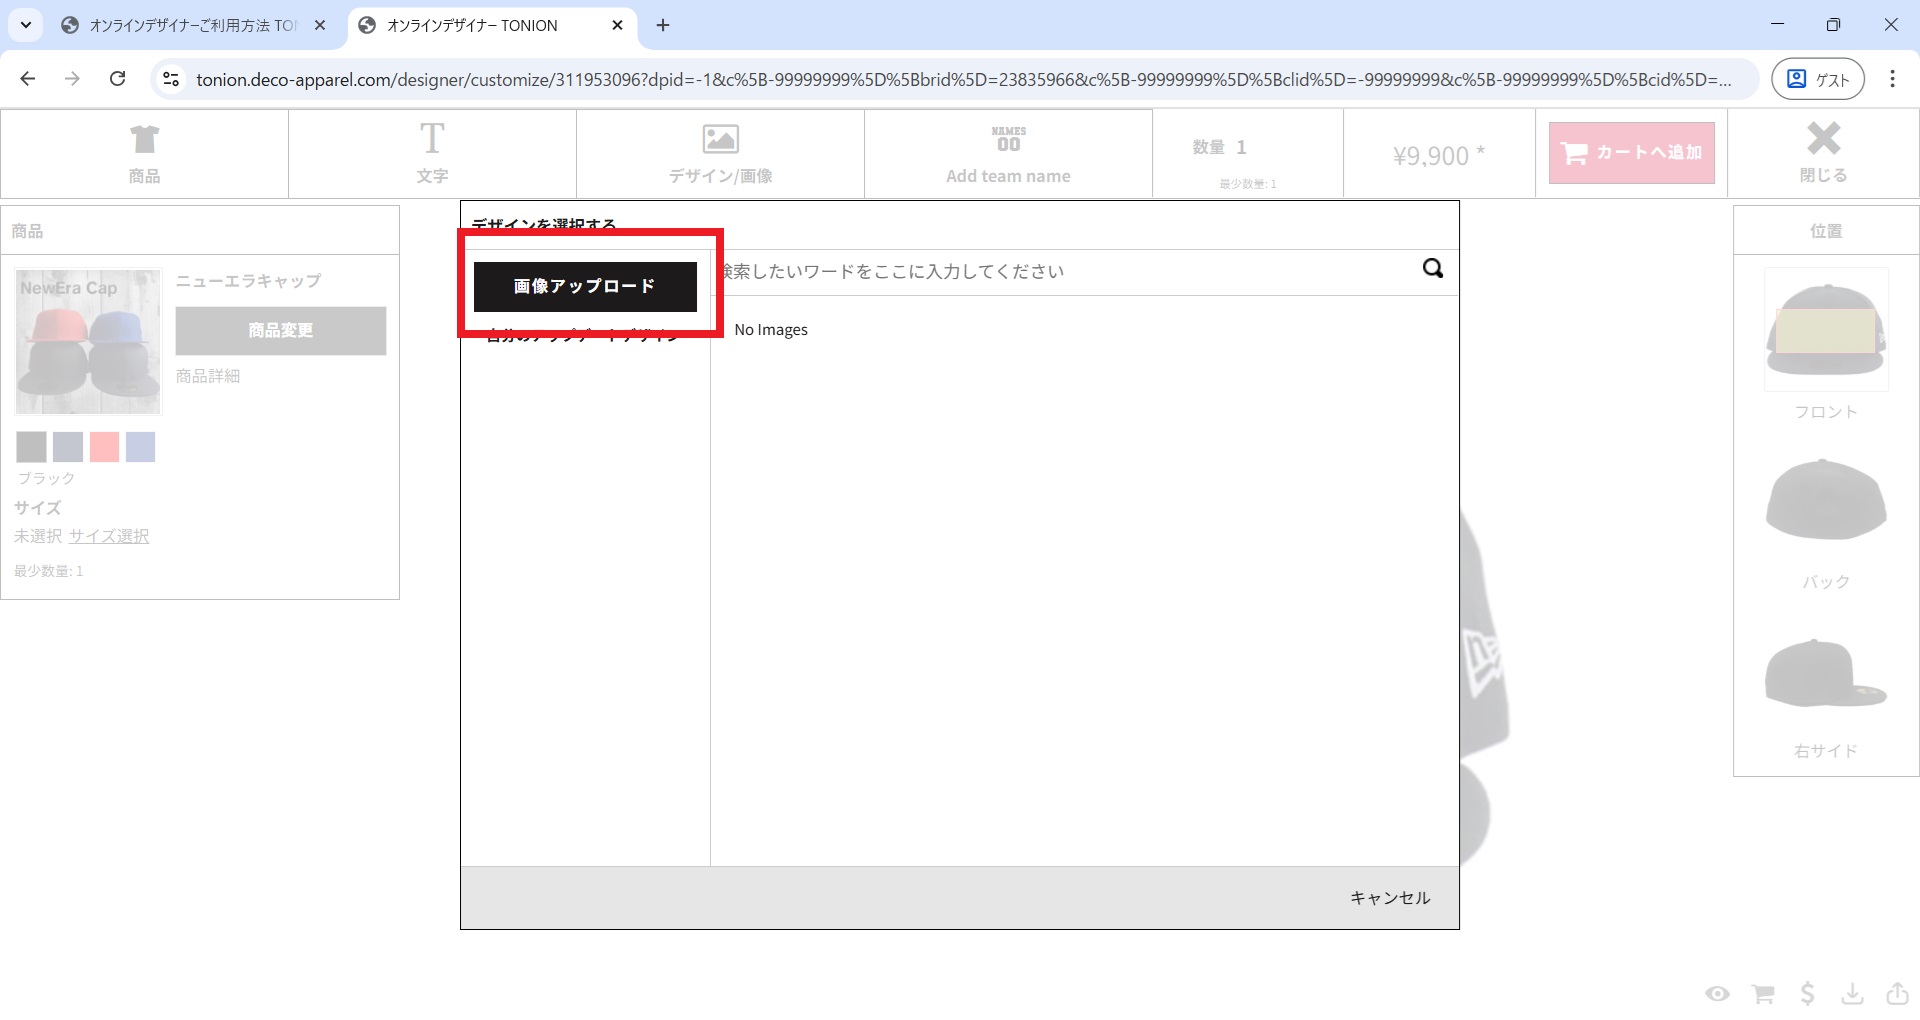Close the オンラインデザイナーご利用方法 tab
Image resolution: width=1920 pixels, height=1020 pixels.
[320, 26]
